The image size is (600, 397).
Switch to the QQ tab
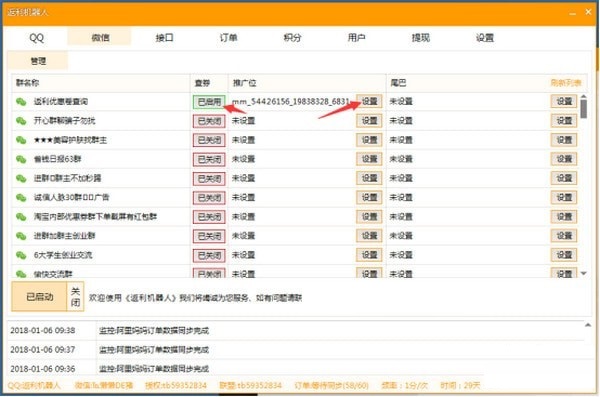(37, 38)
